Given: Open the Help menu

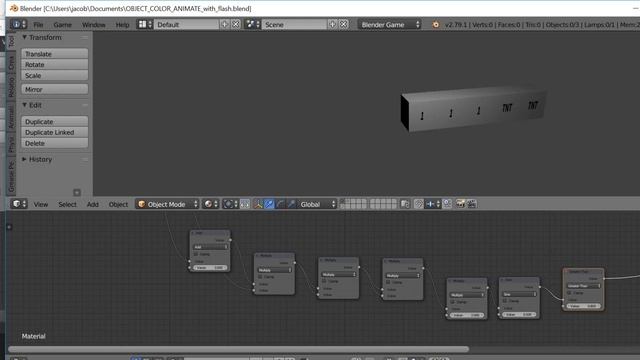Looking at the screenshot, I should (122, 24).
